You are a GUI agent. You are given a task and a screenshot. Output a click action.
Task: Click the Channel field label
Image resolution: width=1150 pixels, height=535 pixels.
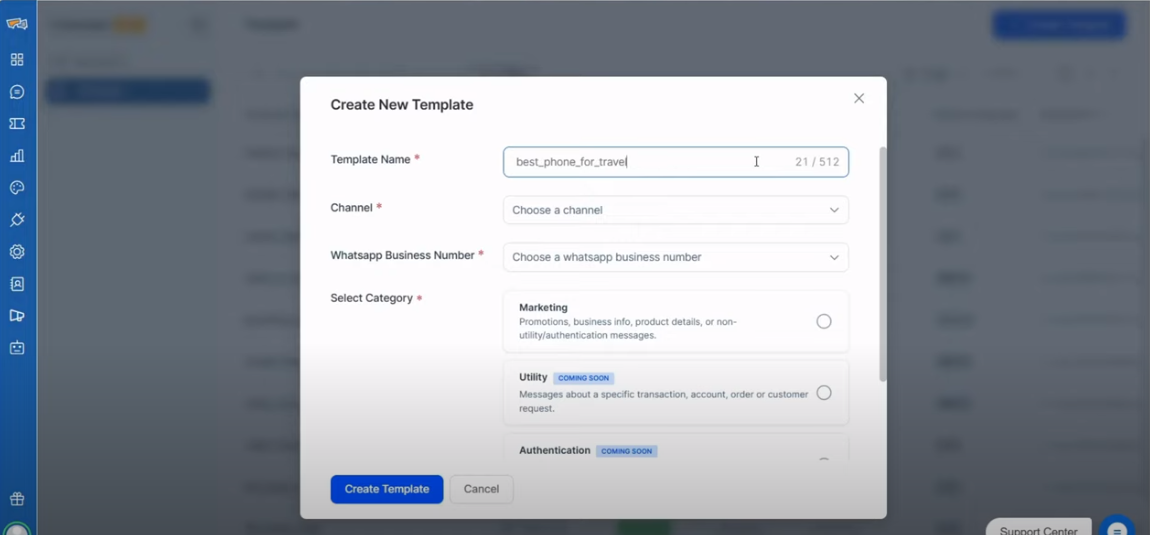tap(351, 208)
